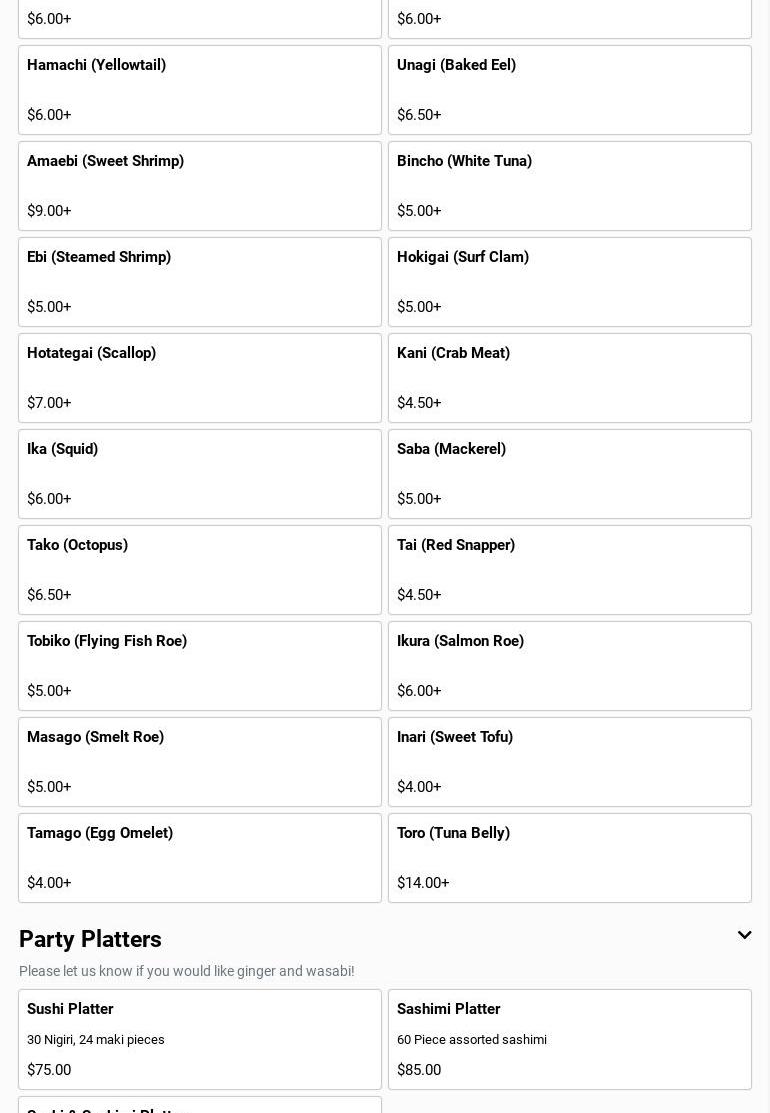Click the Tai (Red Snapper) card

569,570
